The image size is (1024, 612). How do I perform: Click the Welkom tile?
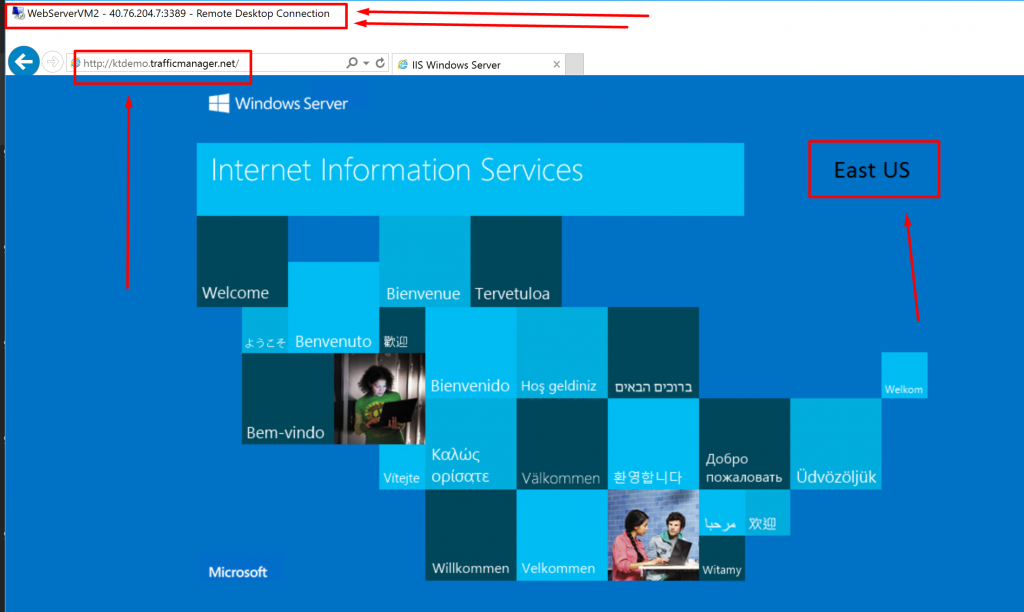(x=904, y=376)
